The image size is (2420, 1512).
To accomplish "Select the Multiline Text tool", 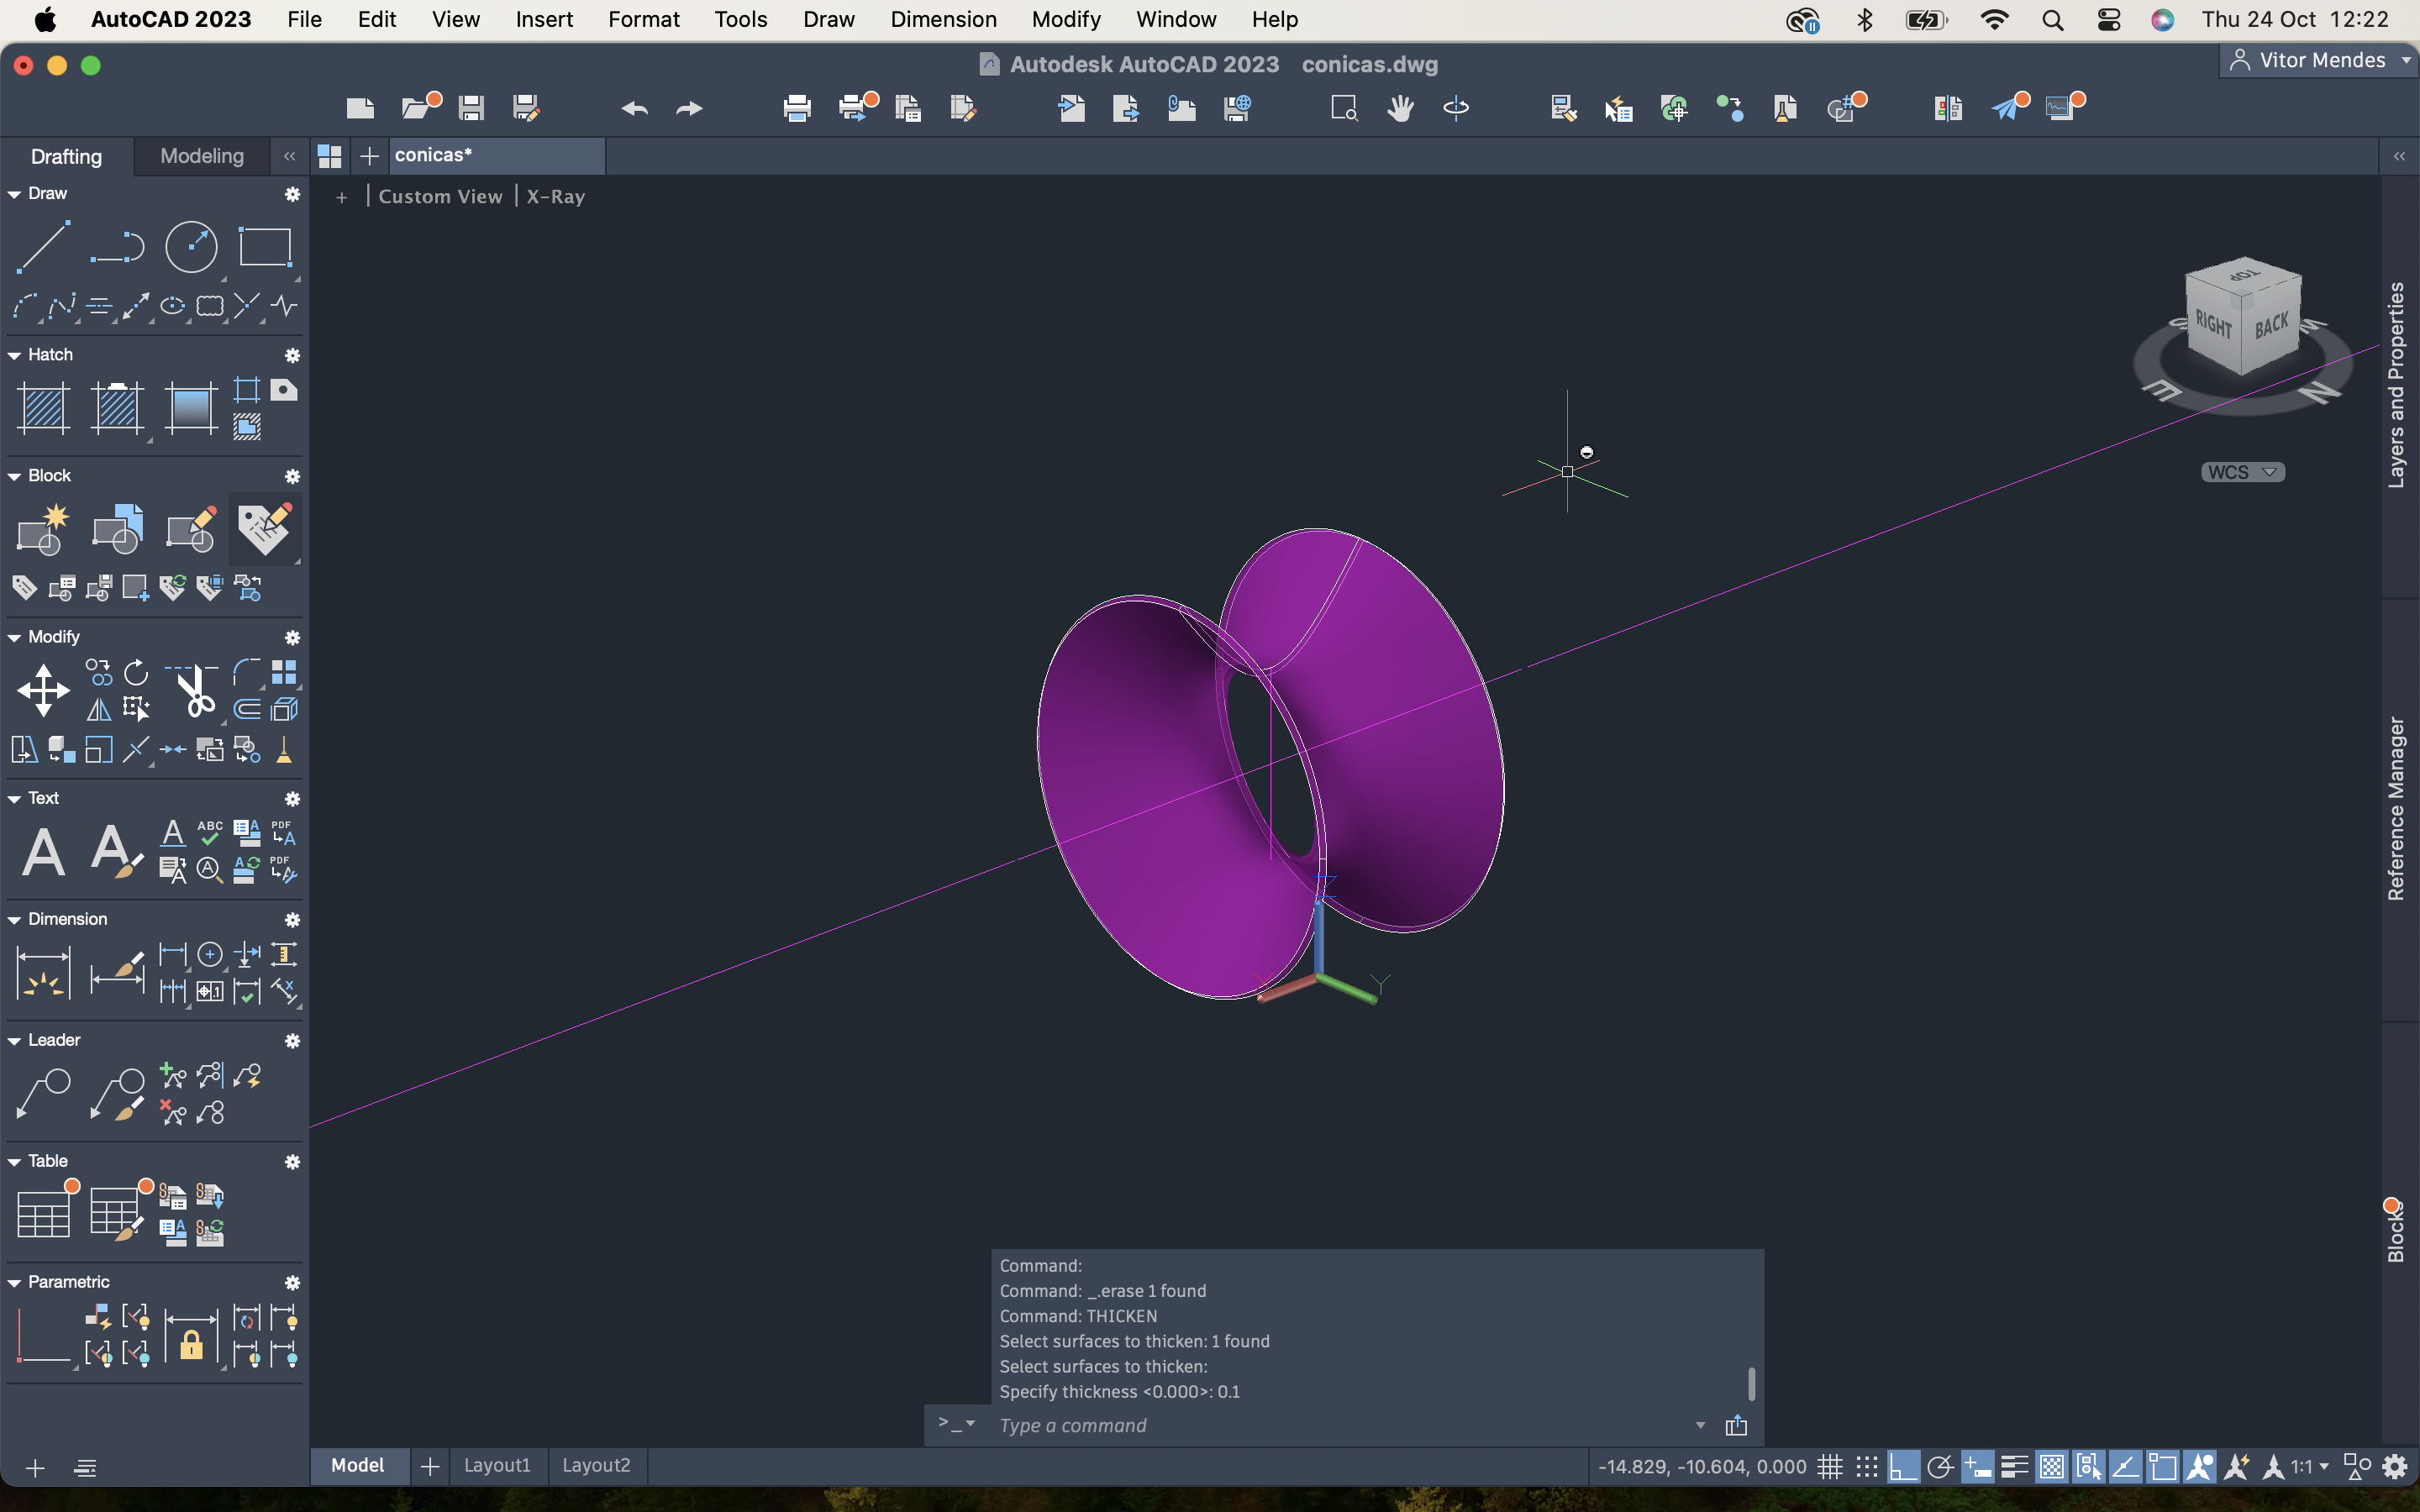I will pyautogui.click(x=44, y=852).
